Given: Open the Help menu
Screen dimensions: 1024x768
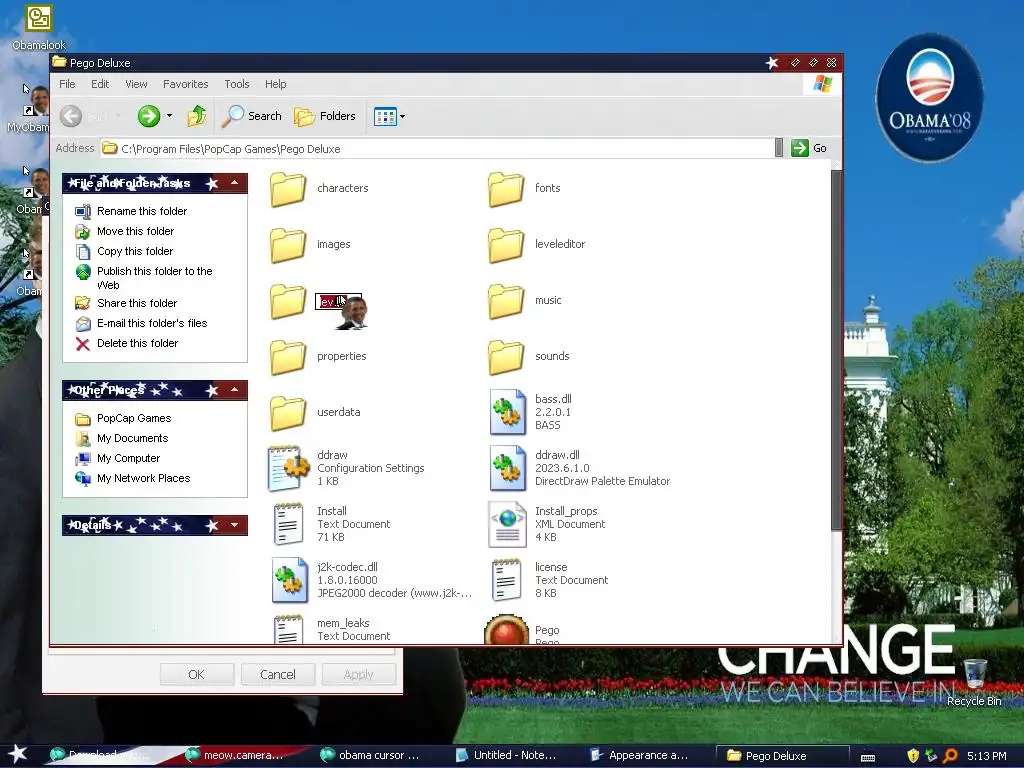Looking at the screenshot, I should tap(276, 84).
